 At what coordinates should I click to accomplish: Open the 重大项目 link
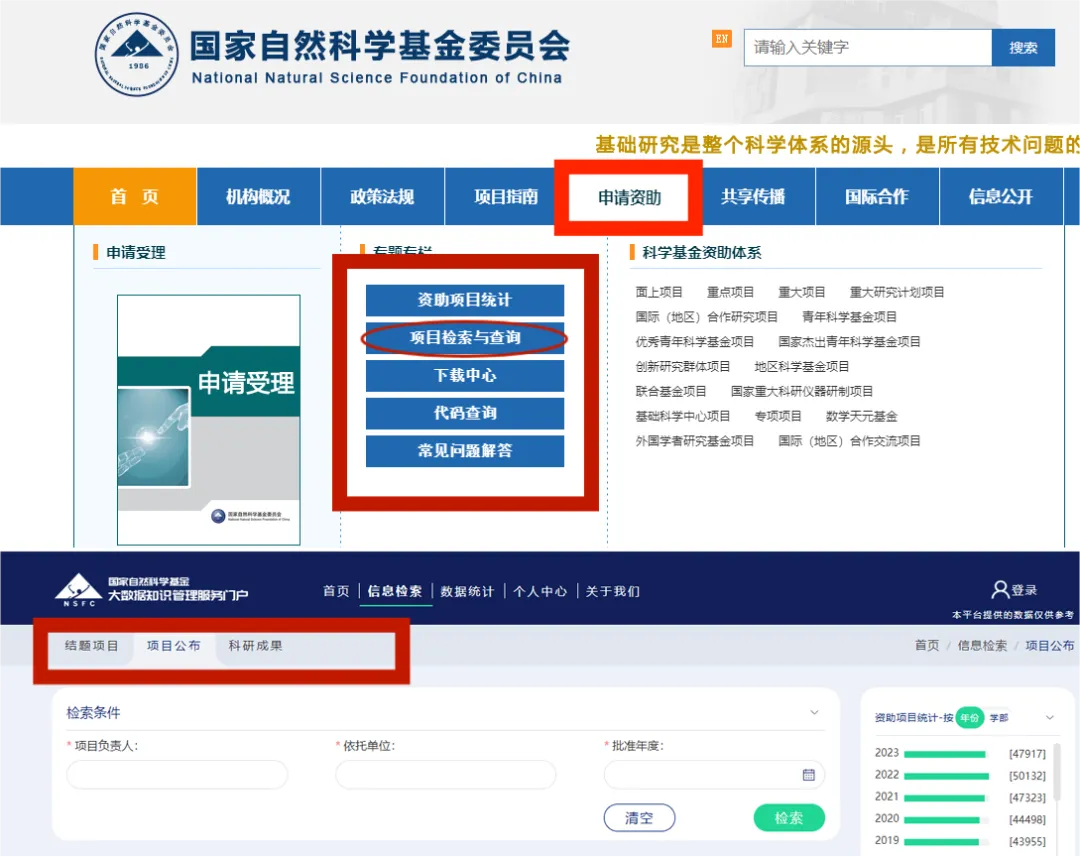pos(802,292)
